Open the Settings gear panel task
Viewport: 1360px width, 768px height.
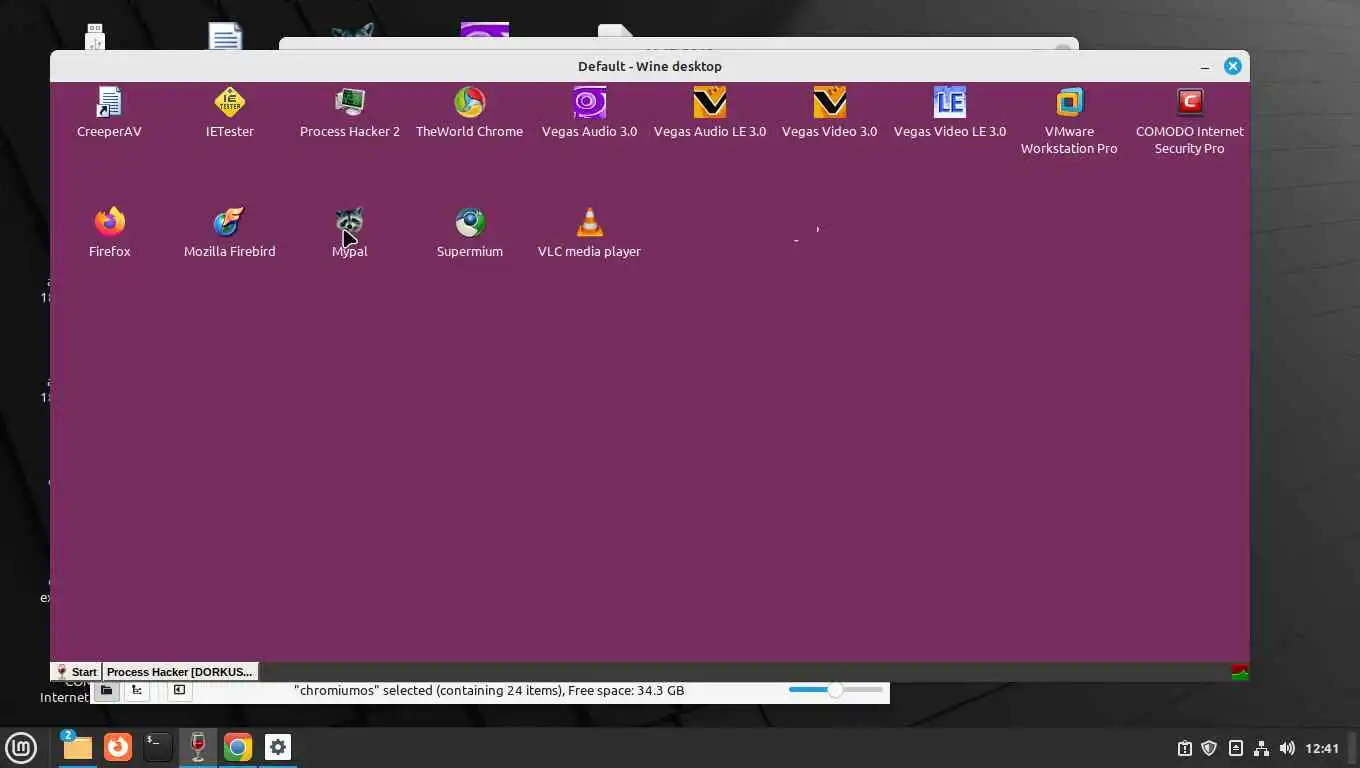pos(278,747)
